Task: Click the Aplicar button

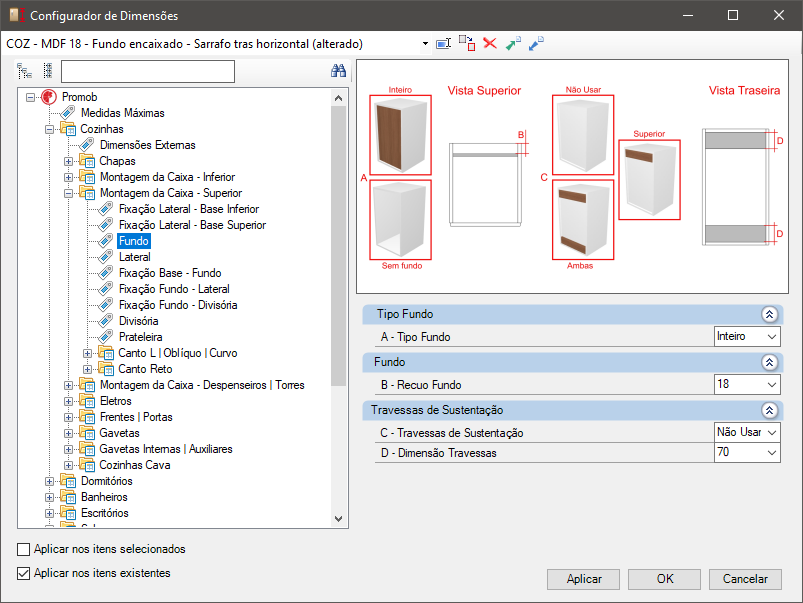Action: click(x=583, y=579)
